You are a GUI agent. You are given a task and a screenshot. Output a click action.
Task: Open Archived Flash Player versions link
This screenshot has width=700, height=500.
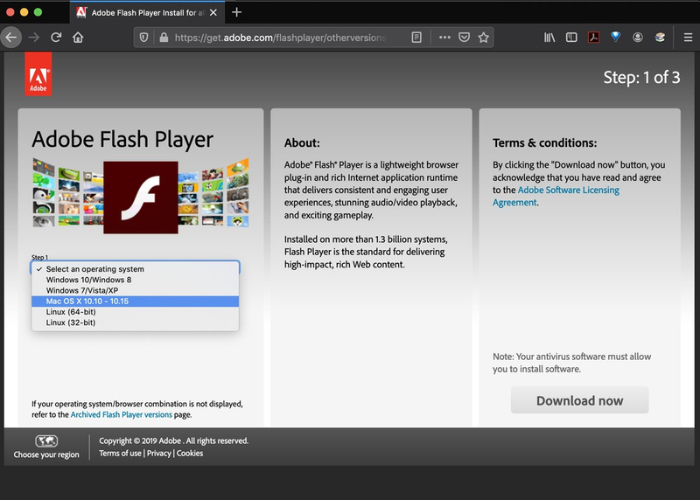[121, 415]
